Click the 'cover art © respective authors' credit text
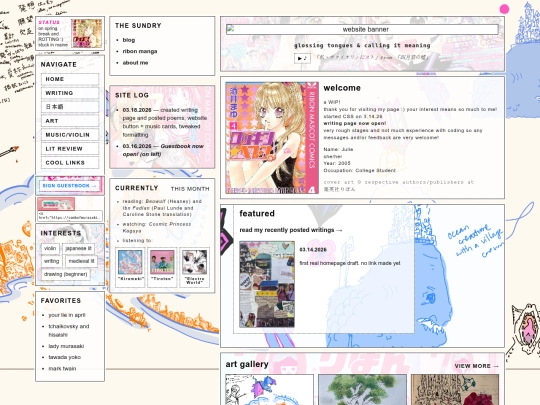This screenshot has width=540, height=405. [398, 185]
